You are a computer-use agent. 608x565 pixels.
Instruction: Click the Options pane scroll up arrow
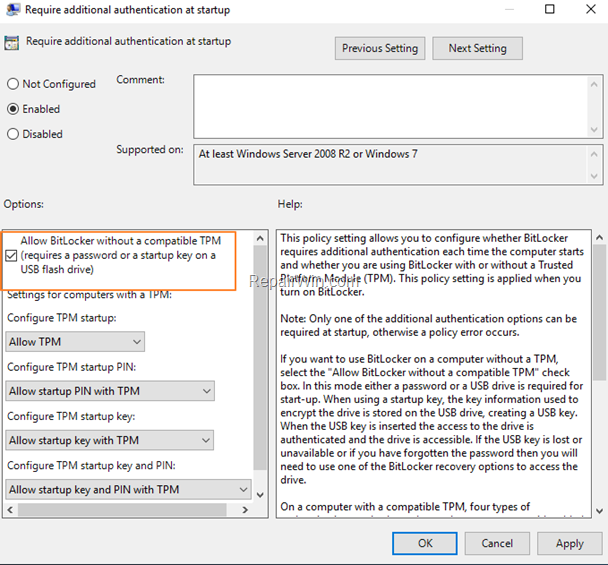pos(260,238)
